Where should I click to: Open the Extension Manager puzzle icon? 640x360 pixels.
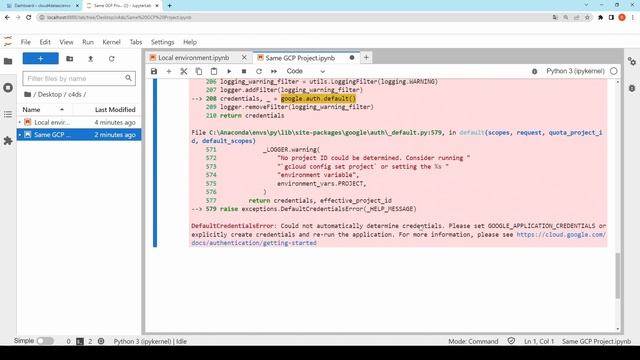(x=8, y=141)
